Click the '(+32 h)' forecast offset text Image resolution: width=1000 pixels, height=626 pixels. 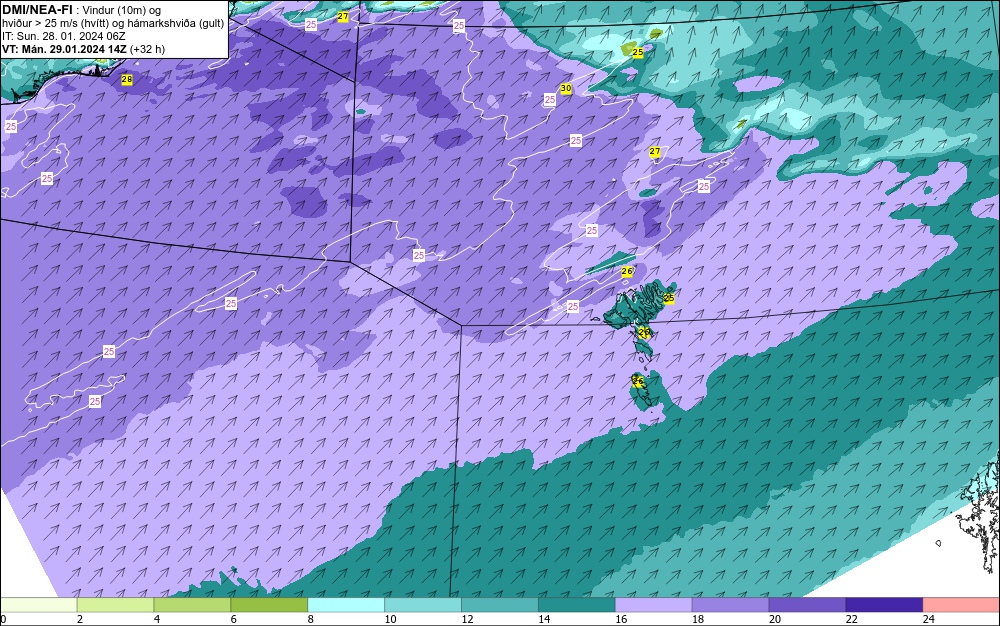pos(147,49)
